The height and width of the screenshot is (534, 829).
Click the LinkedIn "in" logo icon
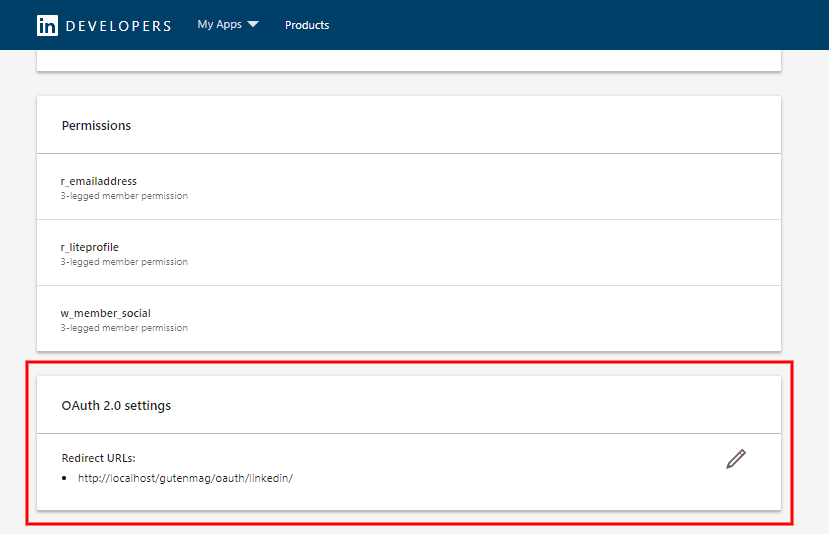(47, 26)
